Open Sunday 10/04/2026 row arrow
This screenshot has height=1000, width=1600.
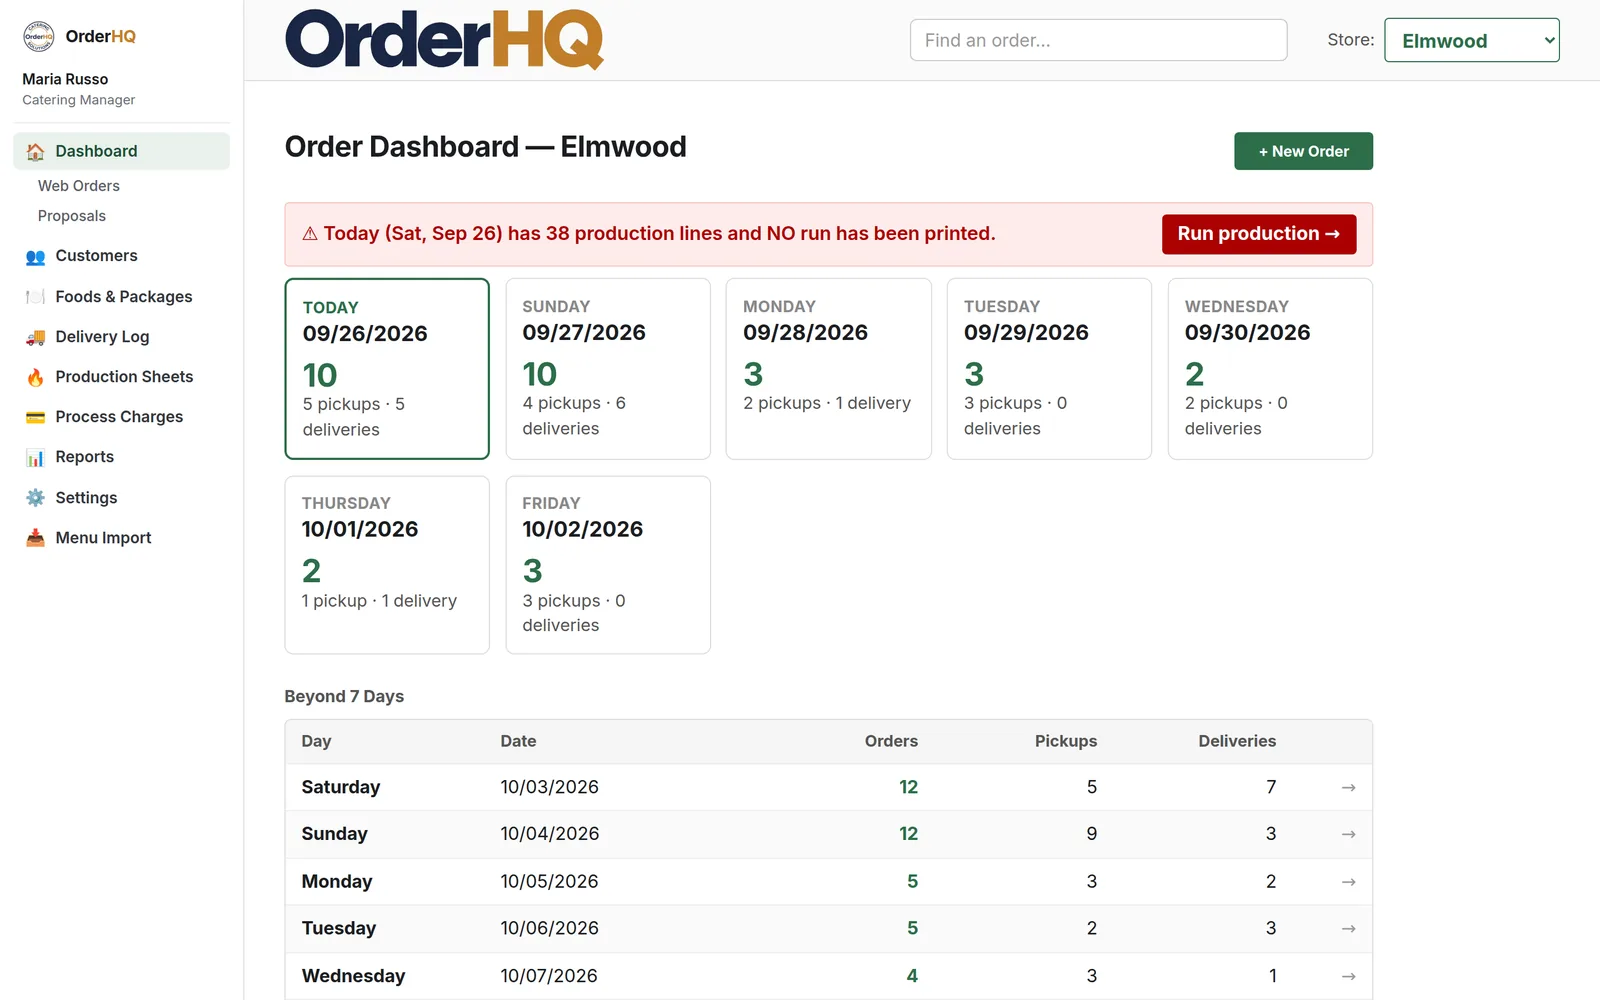click(1348, 834)
